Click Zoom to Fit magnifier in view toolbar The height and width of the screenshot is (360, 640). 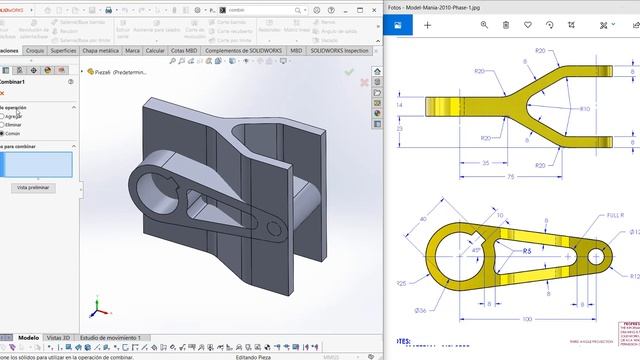pos(173,61)
